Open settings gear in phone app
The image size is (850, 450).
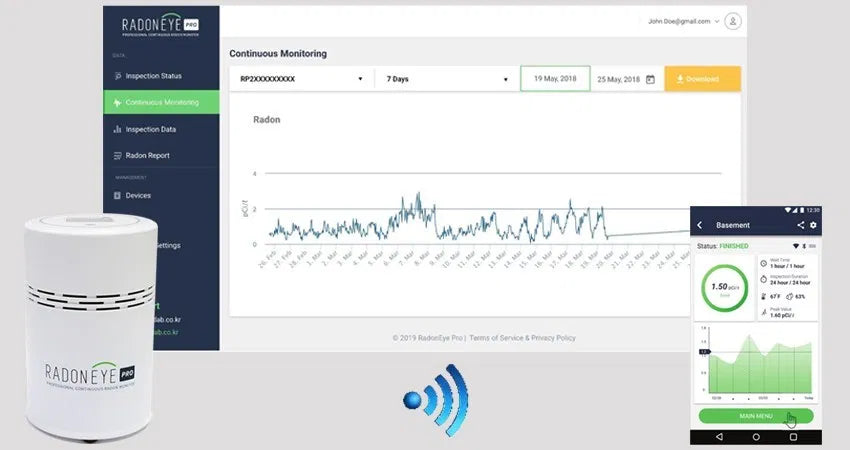pos(813,226)
